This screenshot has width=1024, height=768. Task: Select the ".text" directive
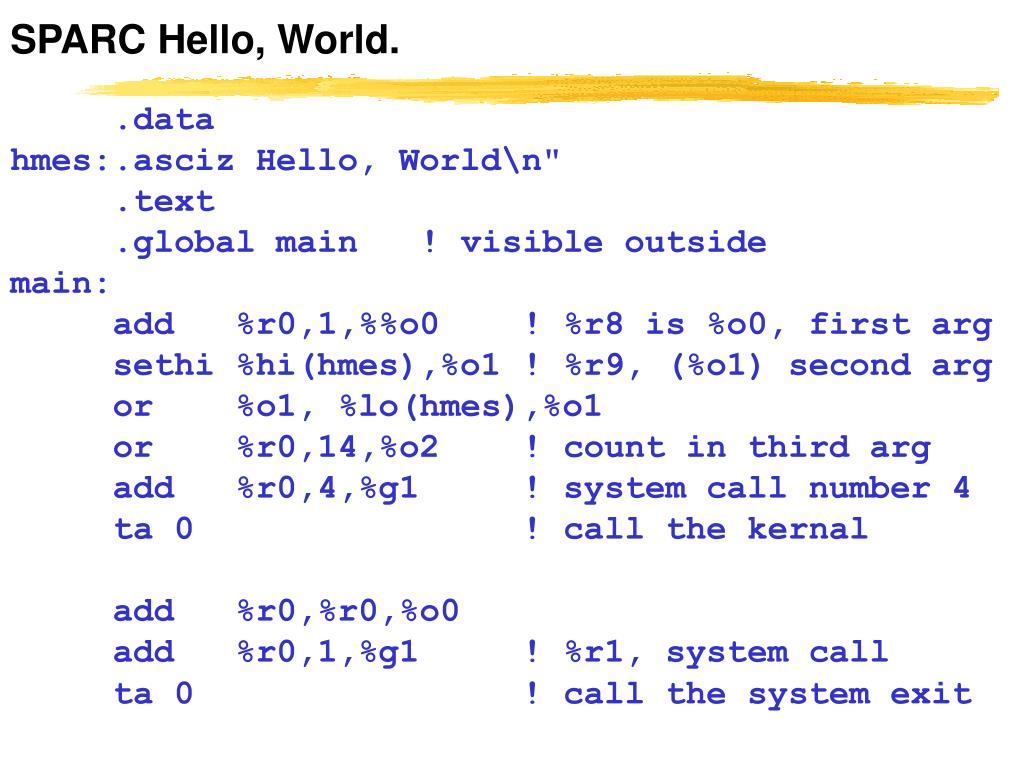click(x=166, y=201)
